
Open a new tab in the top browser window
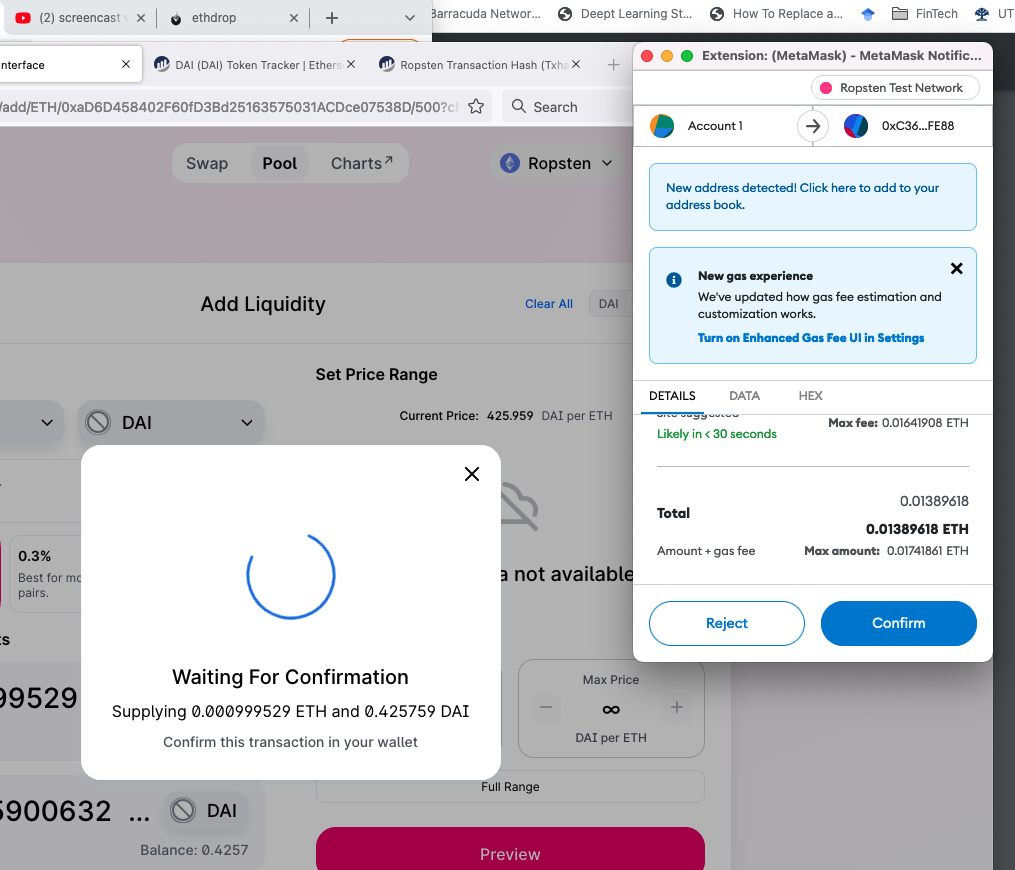tap(331, 18)
